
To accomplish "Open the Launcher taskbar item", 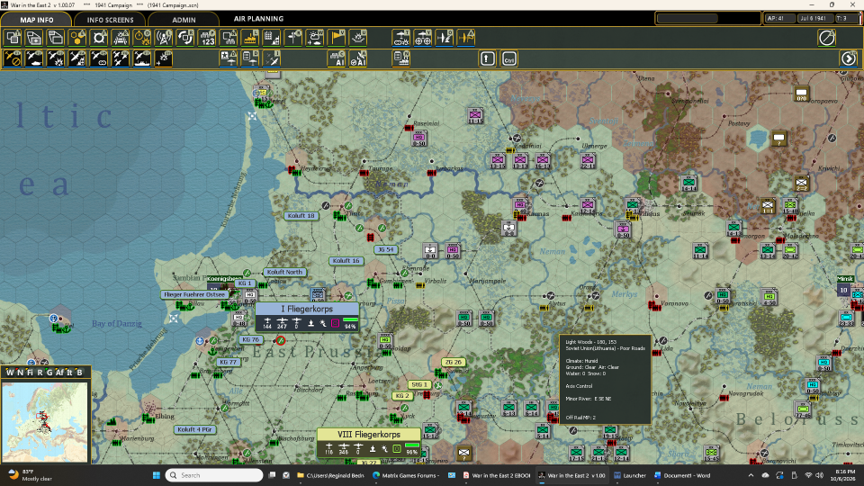I will tap(629, 475).
